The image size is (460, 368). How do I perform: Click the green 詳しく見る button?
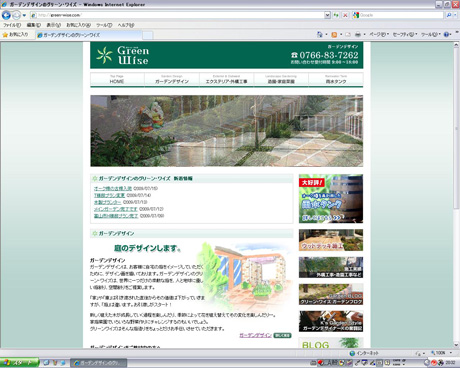(282, 335)
